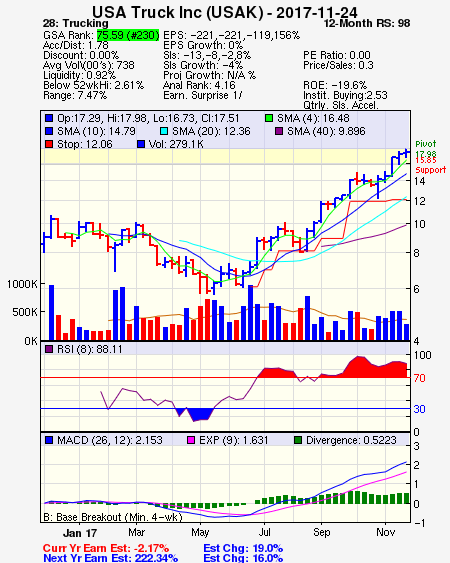Click the blue Vol legend swatch

(x=141, y=144)
